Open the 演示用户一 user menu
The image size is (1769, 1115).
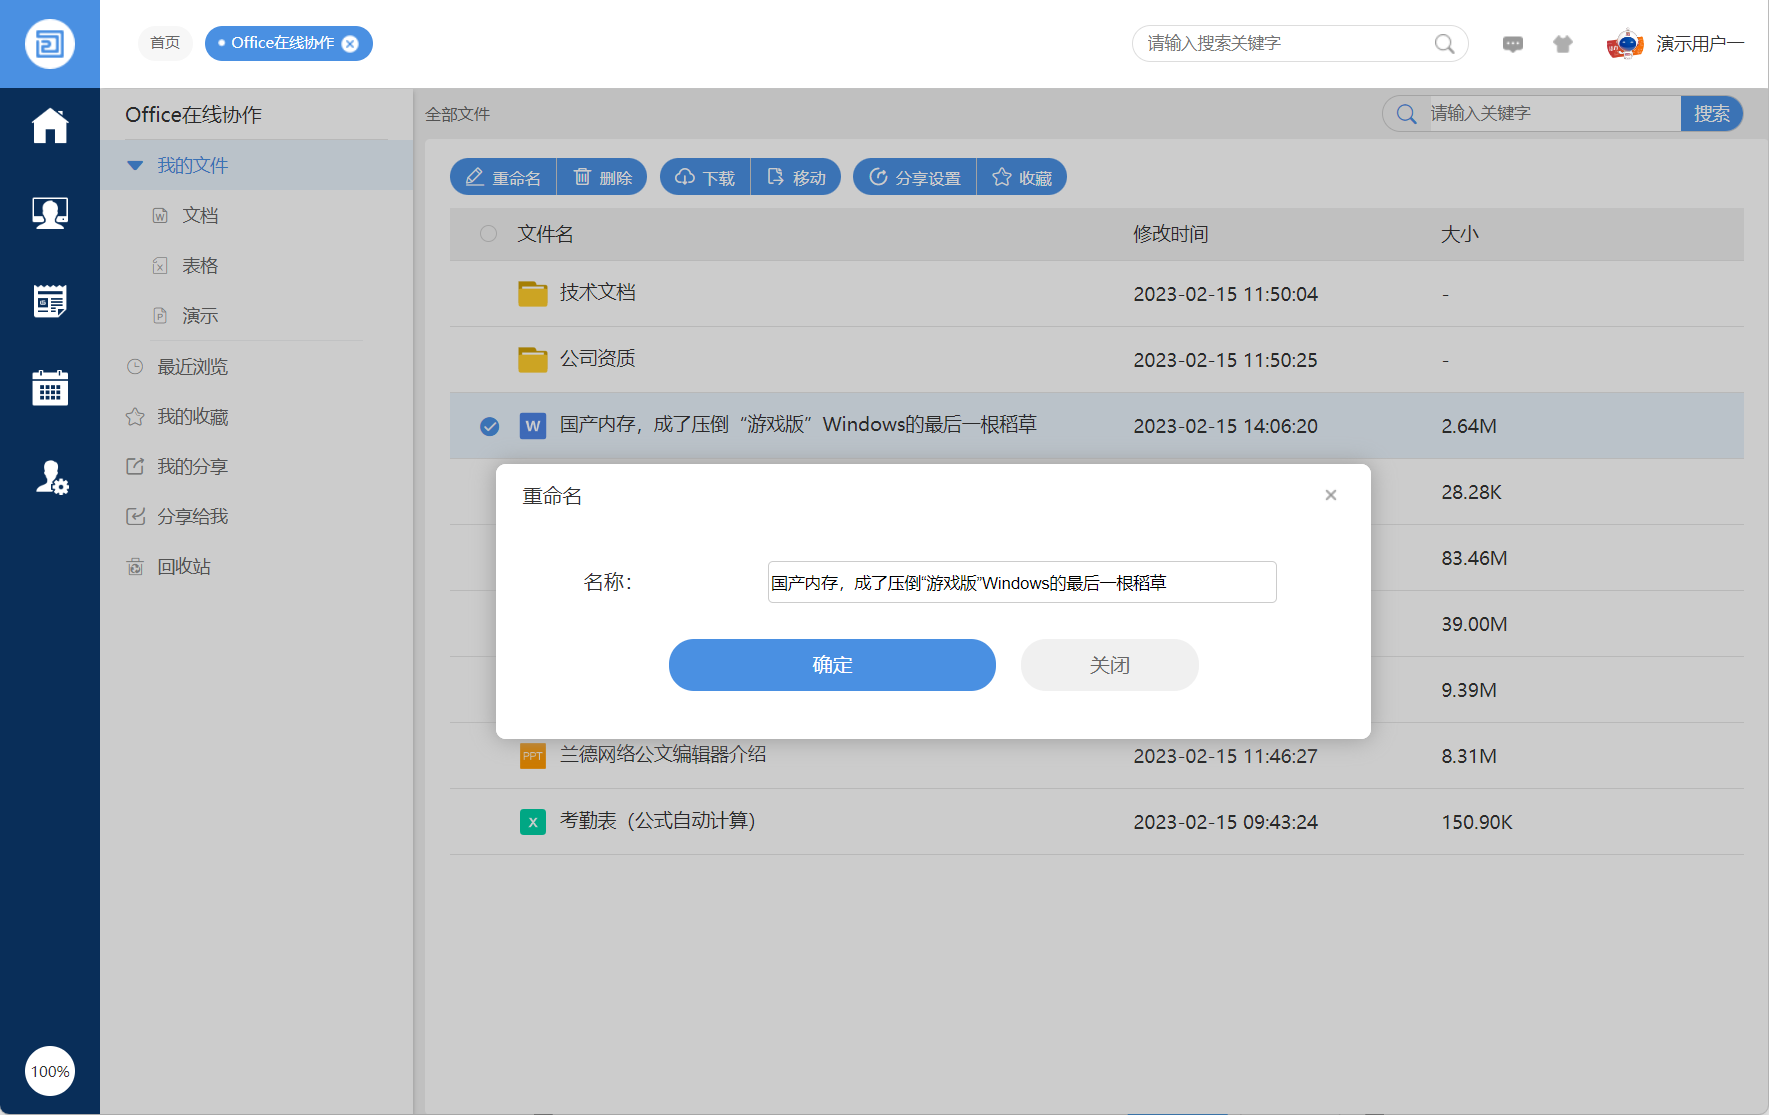pos(1698,44)
